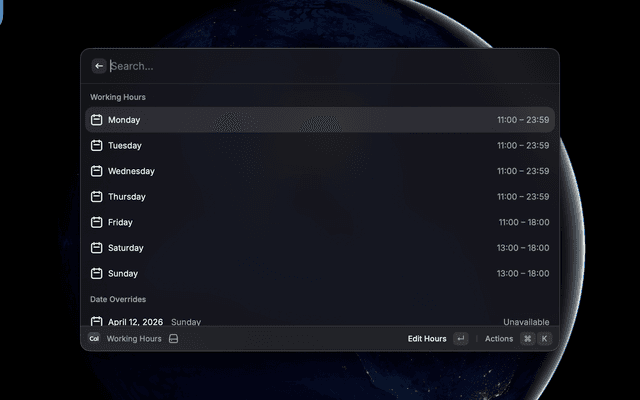Screen dimensions: 640x400
Task: Click the Tuesday calendar icon
Action: click(x=97, y=145)
